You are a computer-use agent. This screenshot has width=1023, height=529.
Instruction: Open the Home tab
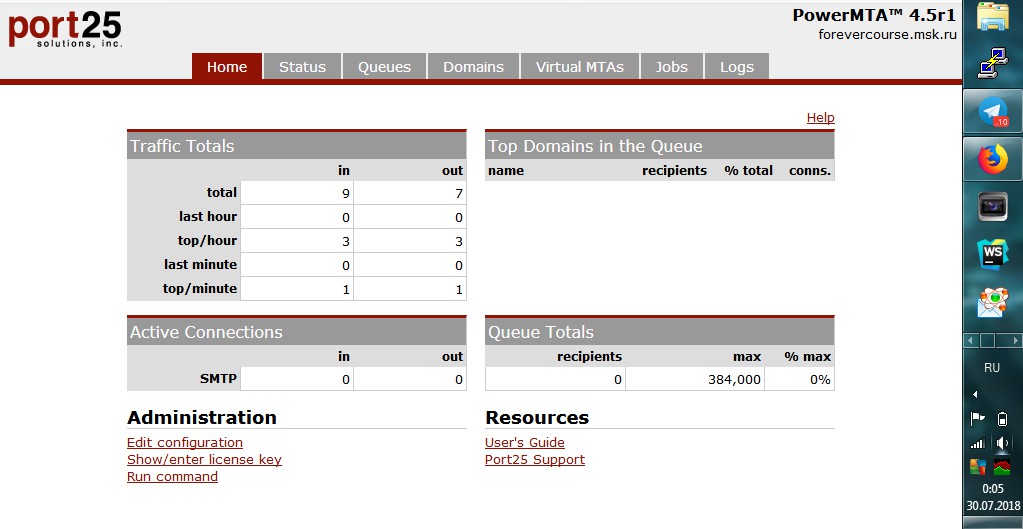click(x=226, y=67)
